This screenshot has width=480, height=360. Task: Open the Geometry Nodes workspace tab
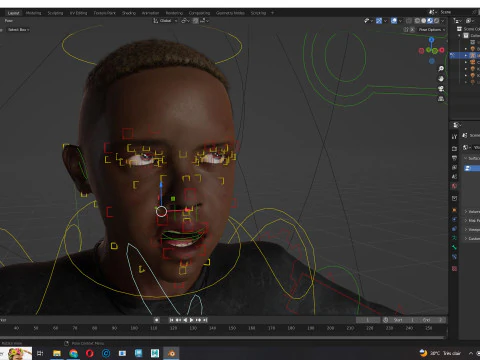pyautogui.click(x=230, y=13)
